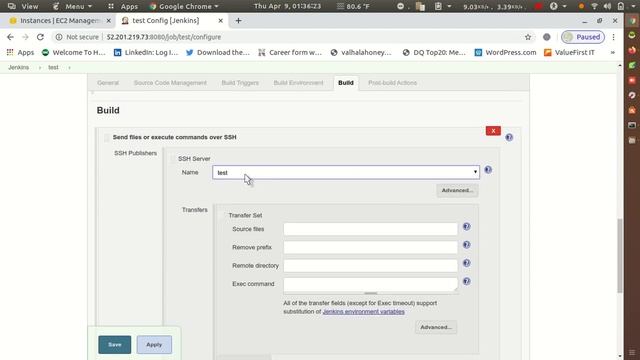Viewport: 640px width, 360px height.
Task: Click the Not secure site info icon
Action: [59, 37]
